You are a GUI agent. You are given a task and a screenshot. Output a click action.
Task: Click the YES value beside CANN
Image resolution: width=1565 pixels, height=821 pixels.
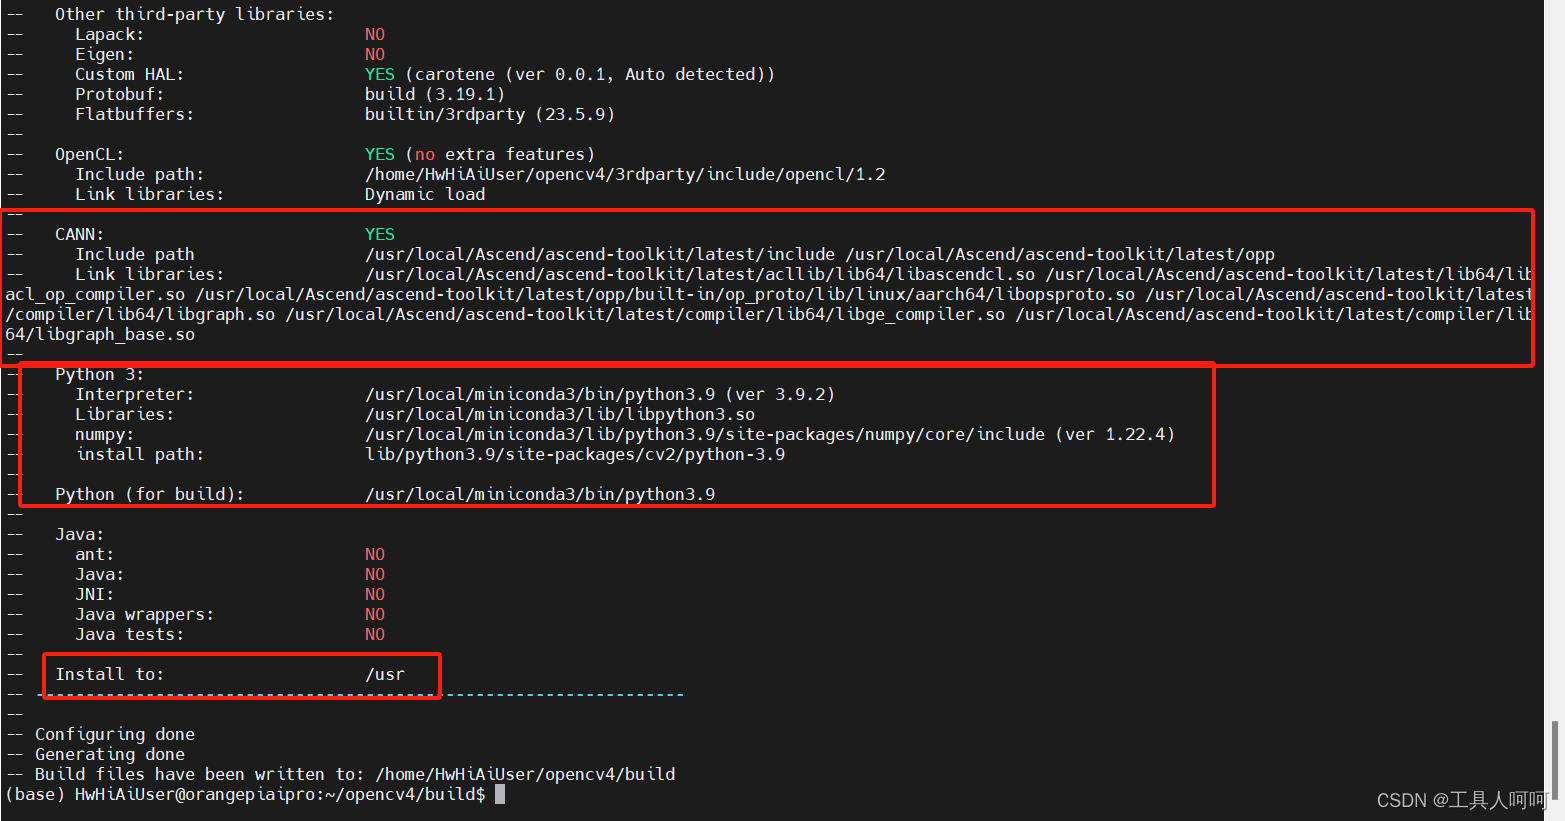click(380, 234)
